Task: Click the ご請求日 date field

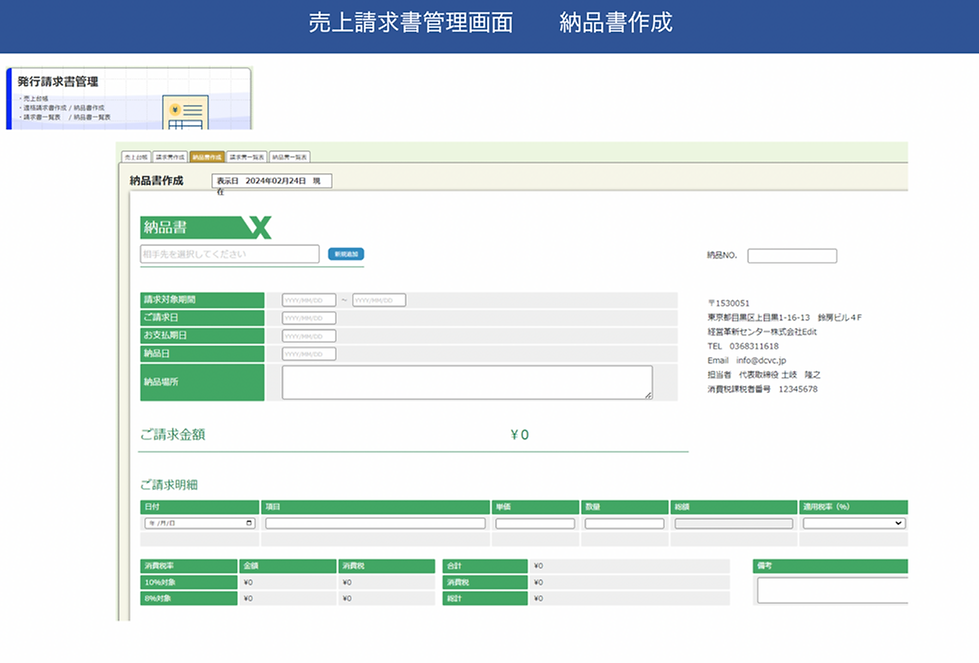Action: point(309,318)
